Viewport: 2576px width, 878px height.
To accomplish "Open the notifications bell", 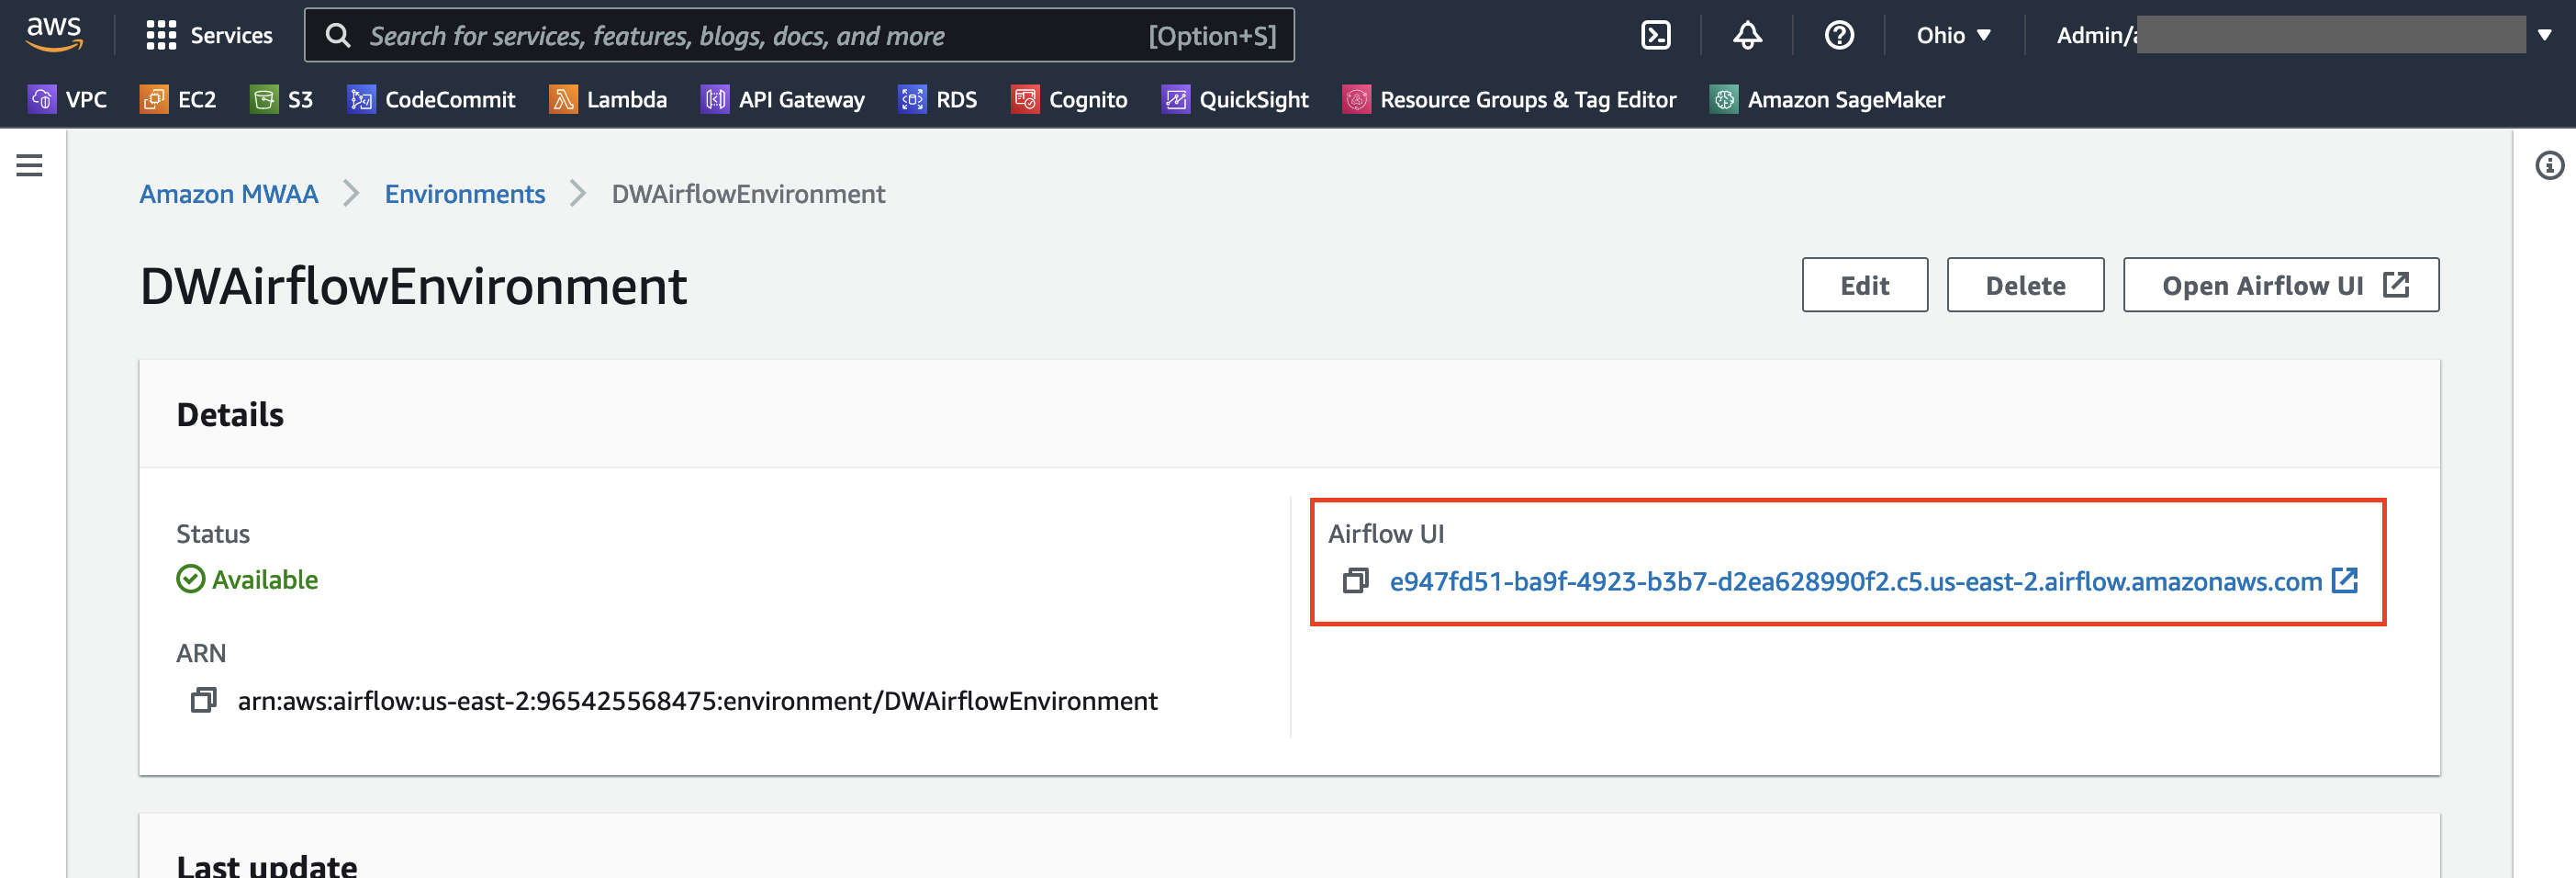I will (1747, 35).
